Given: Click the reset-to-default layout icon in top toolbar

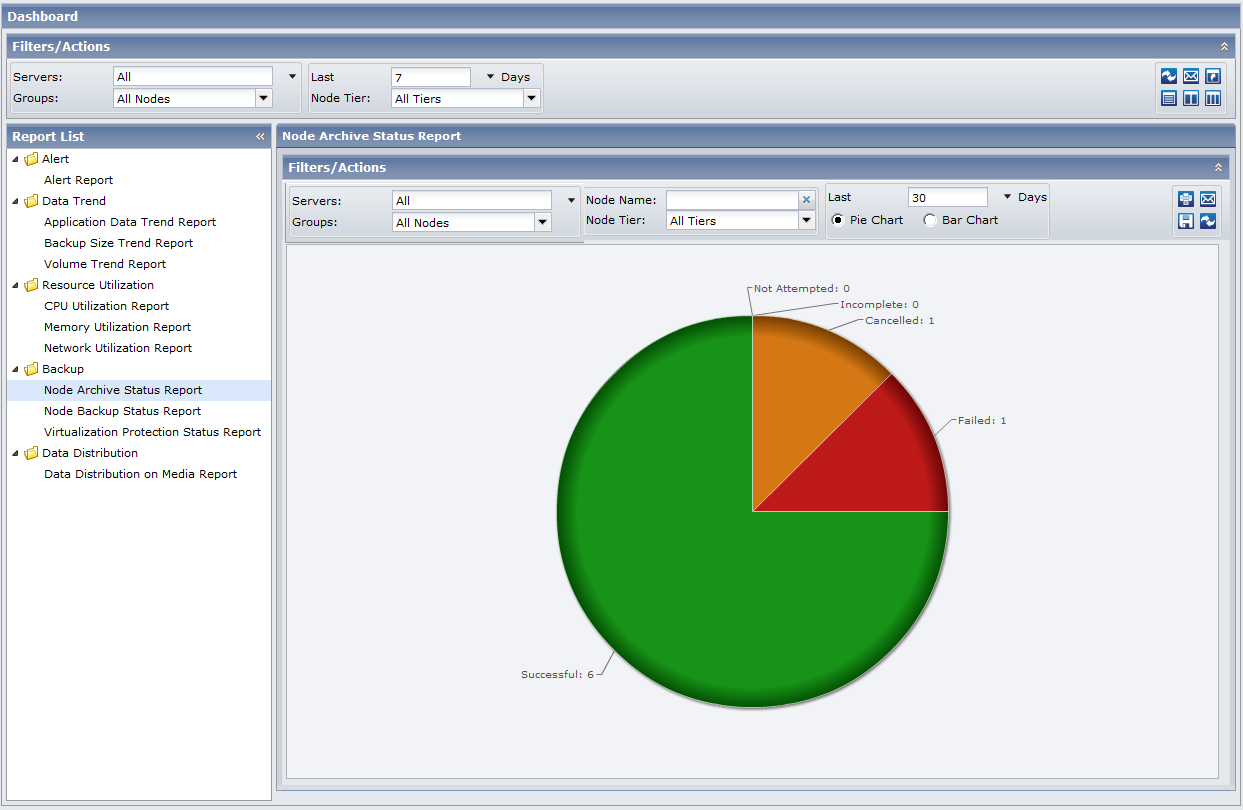Looking at the screenshot, I should pyautogui.click(x=1213, y=76).
